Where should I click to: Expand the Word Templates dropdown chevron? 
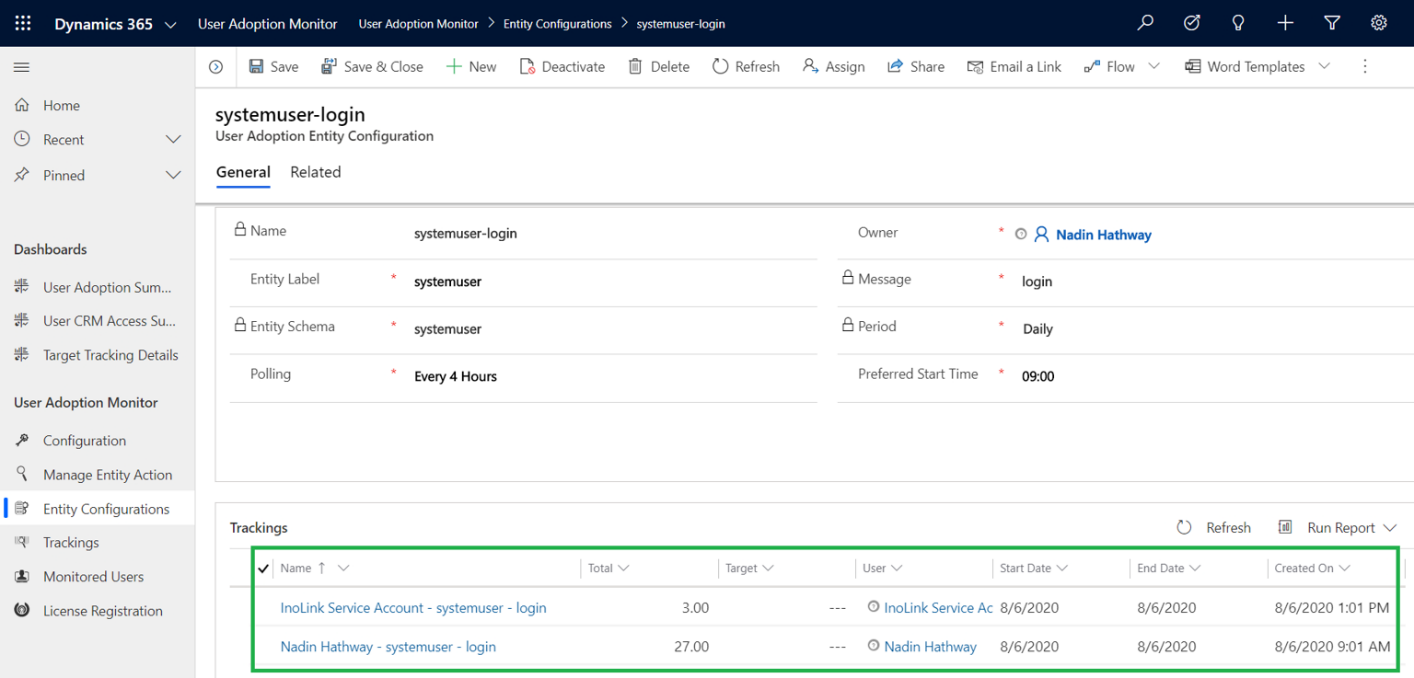pos(1325,67)
